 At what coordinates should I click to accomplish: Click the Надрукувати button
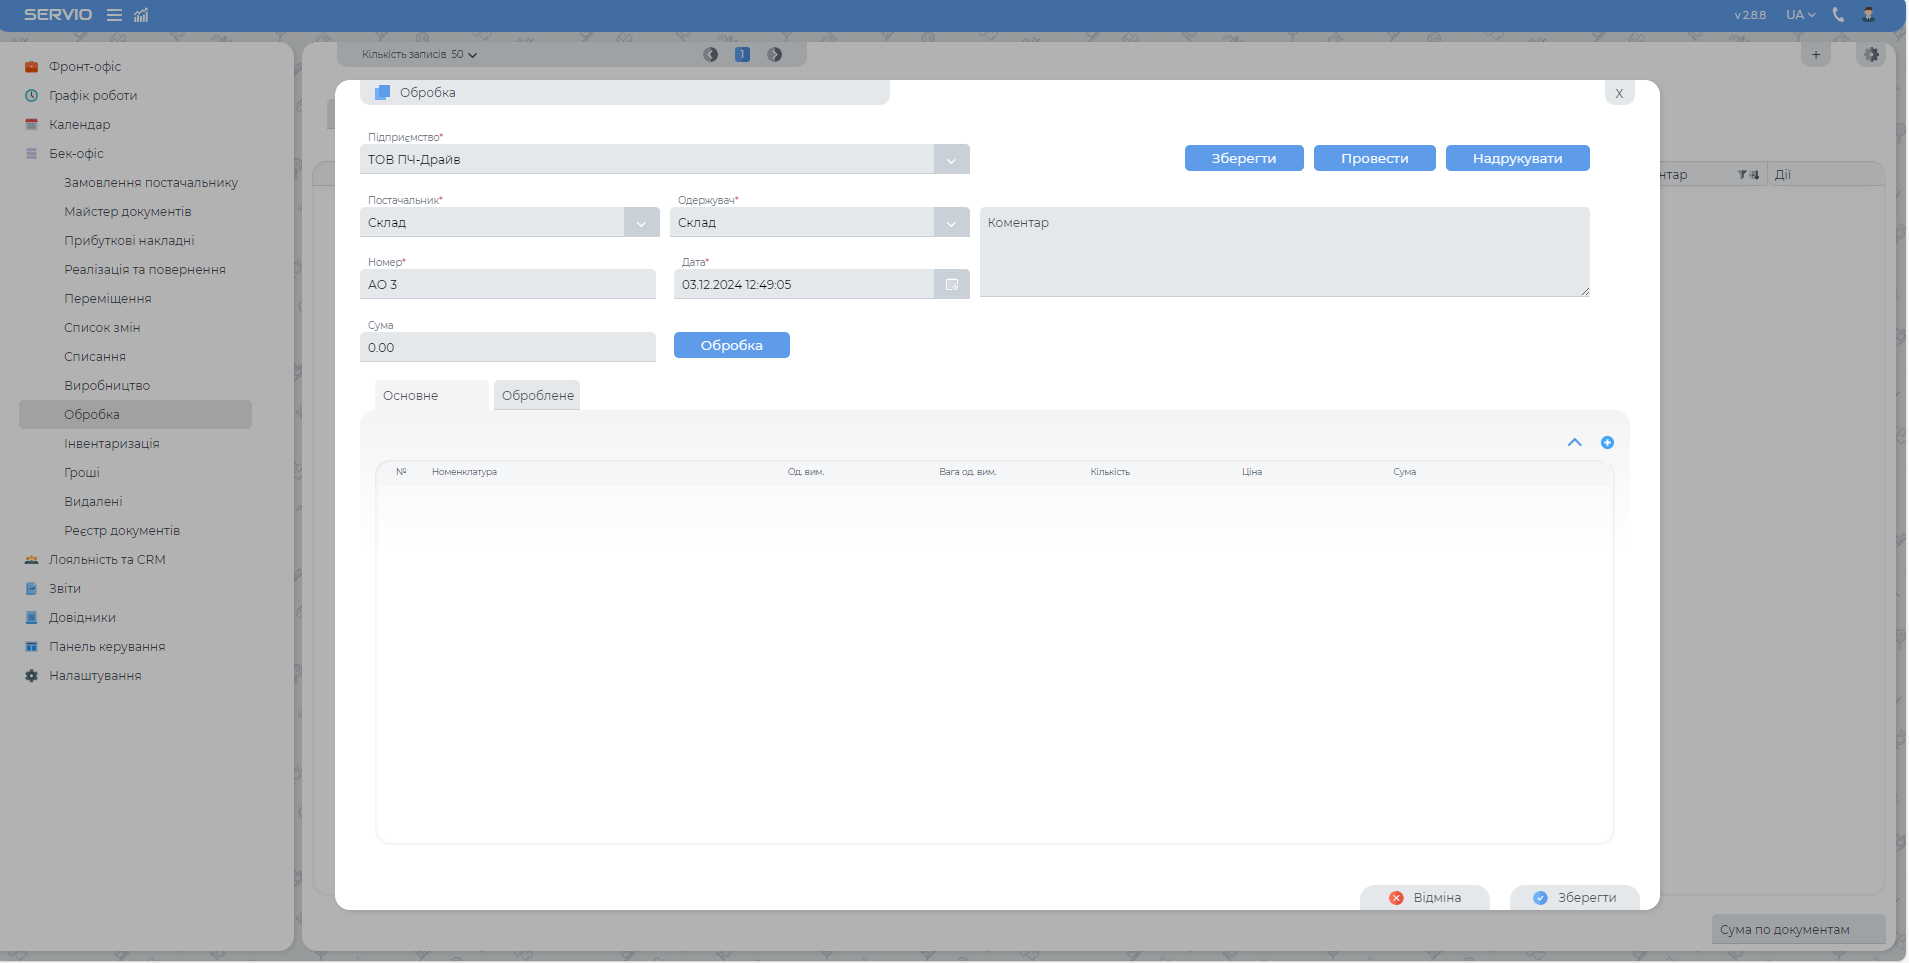[x=1517, y=159]
